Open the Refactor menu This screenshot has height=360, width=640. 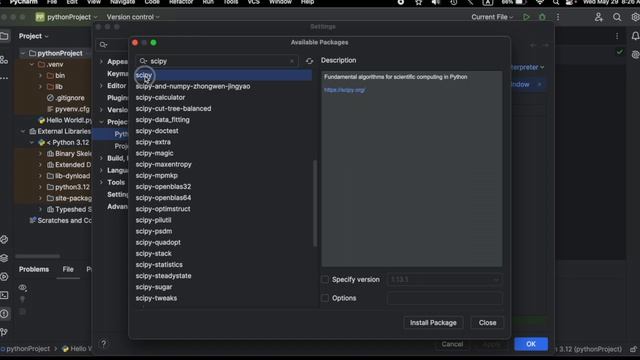181,2
